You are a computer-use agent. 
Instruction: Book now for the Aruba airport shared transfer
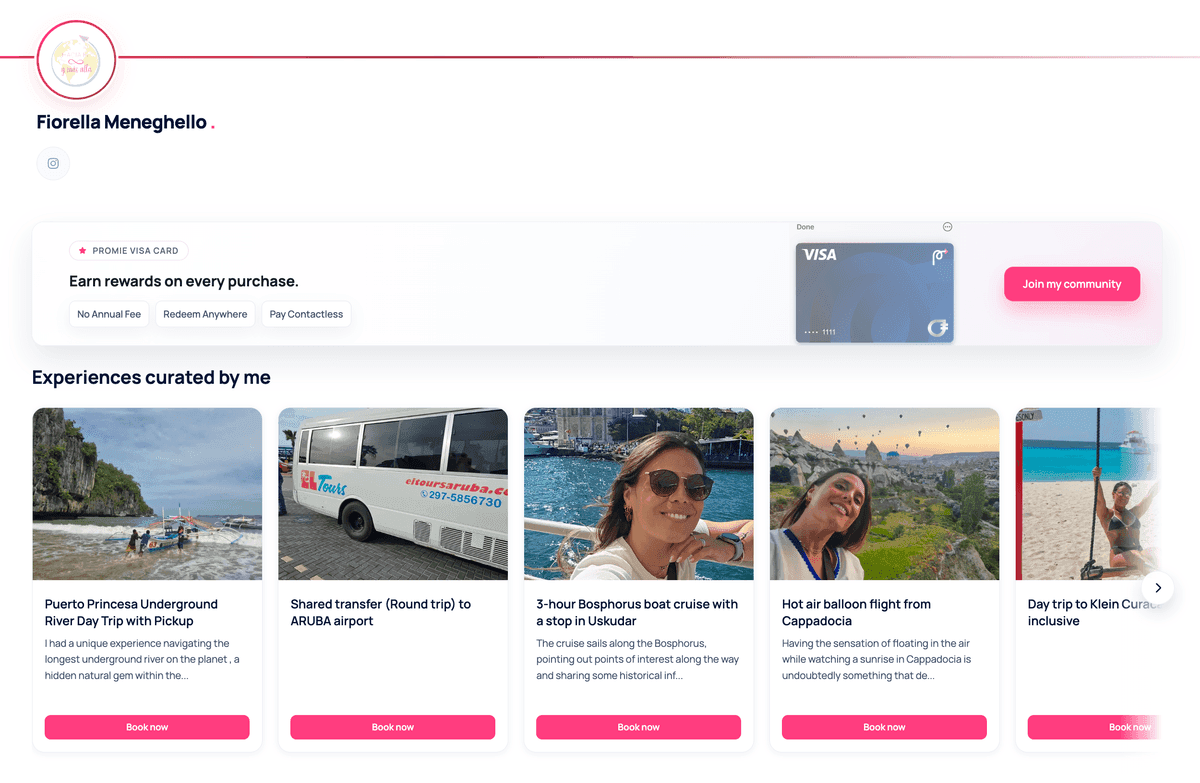[x=393, y=727]
